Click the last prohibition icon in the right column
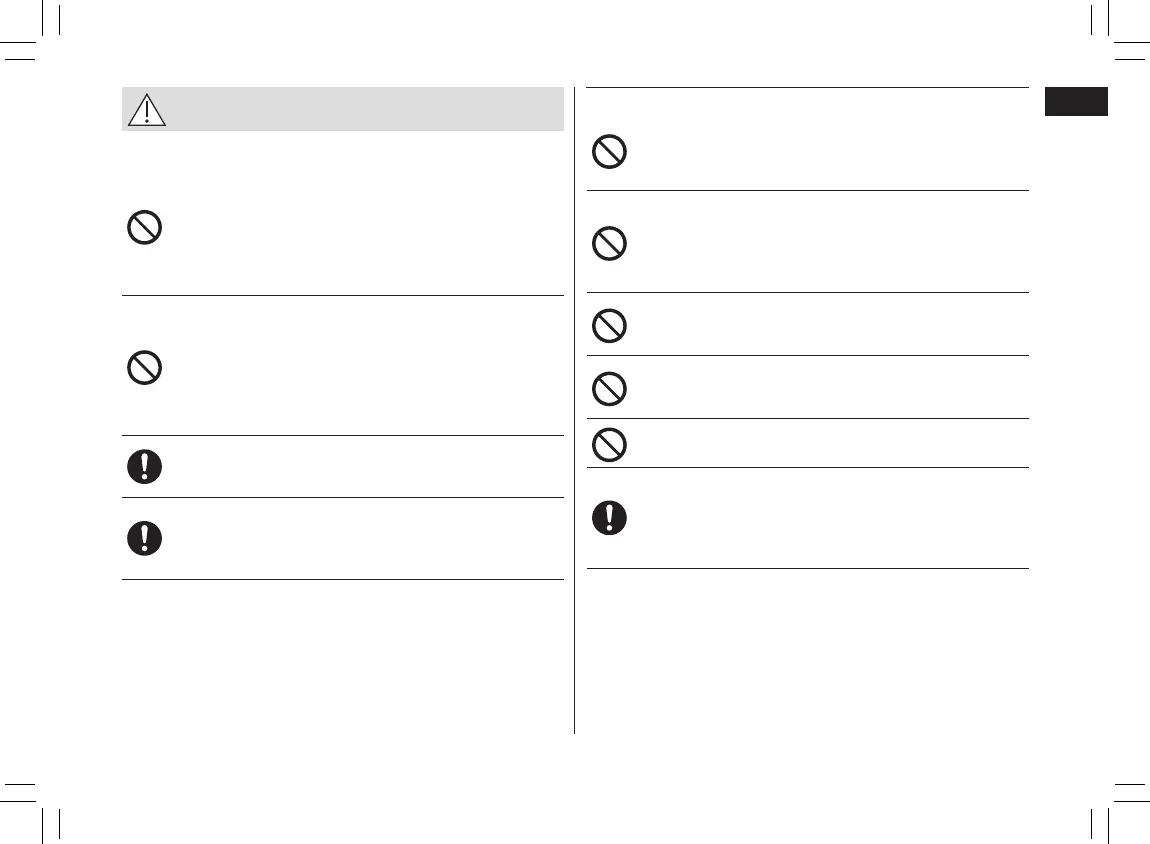1150x844 pixels. pyautogui.click(x=610, y=443)
